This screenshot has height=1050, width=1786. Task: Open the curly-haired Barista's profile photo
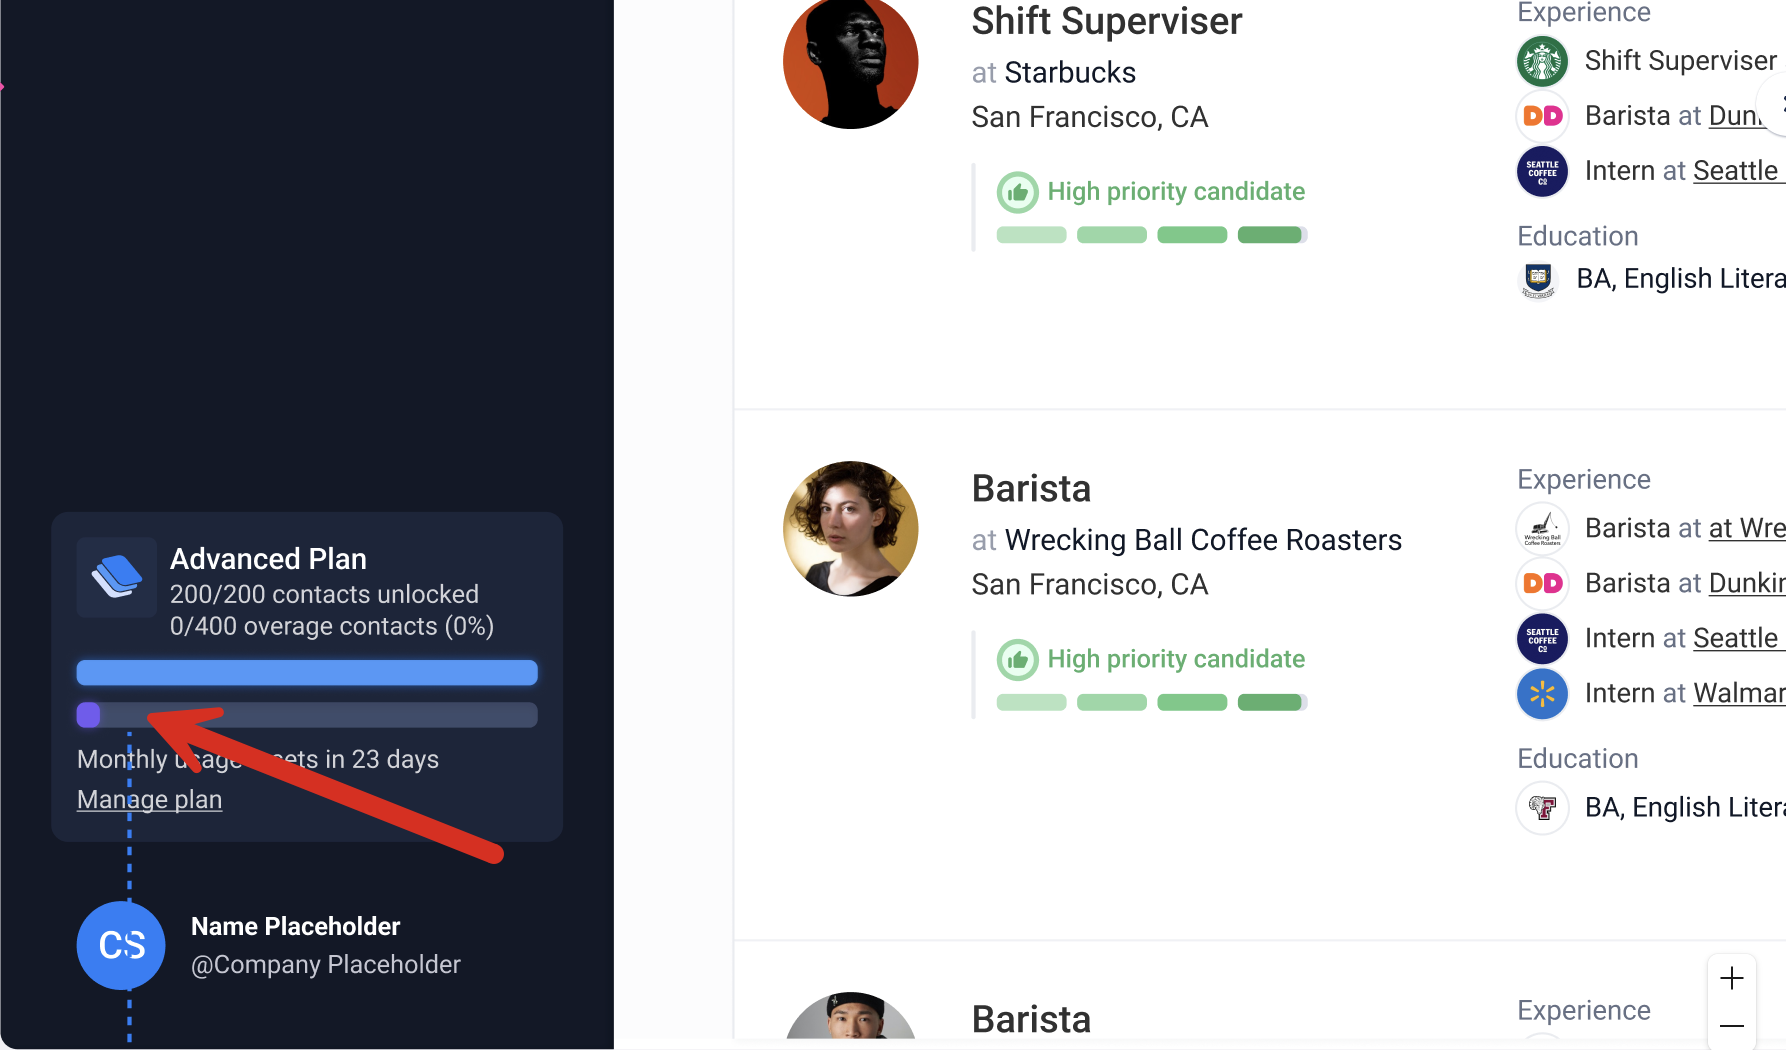[x=850, y=529]
